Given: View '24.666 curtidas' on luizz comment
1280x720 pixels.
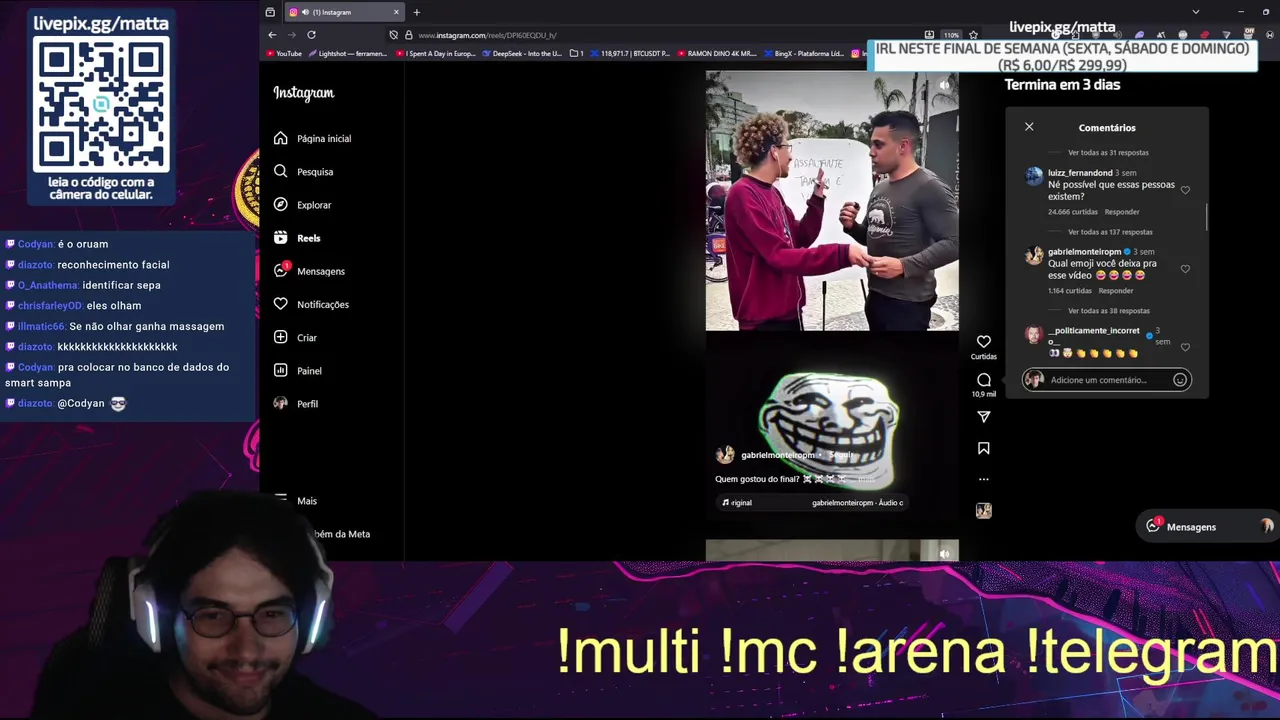Looking at the screenshot, I should click(1072, 212).
